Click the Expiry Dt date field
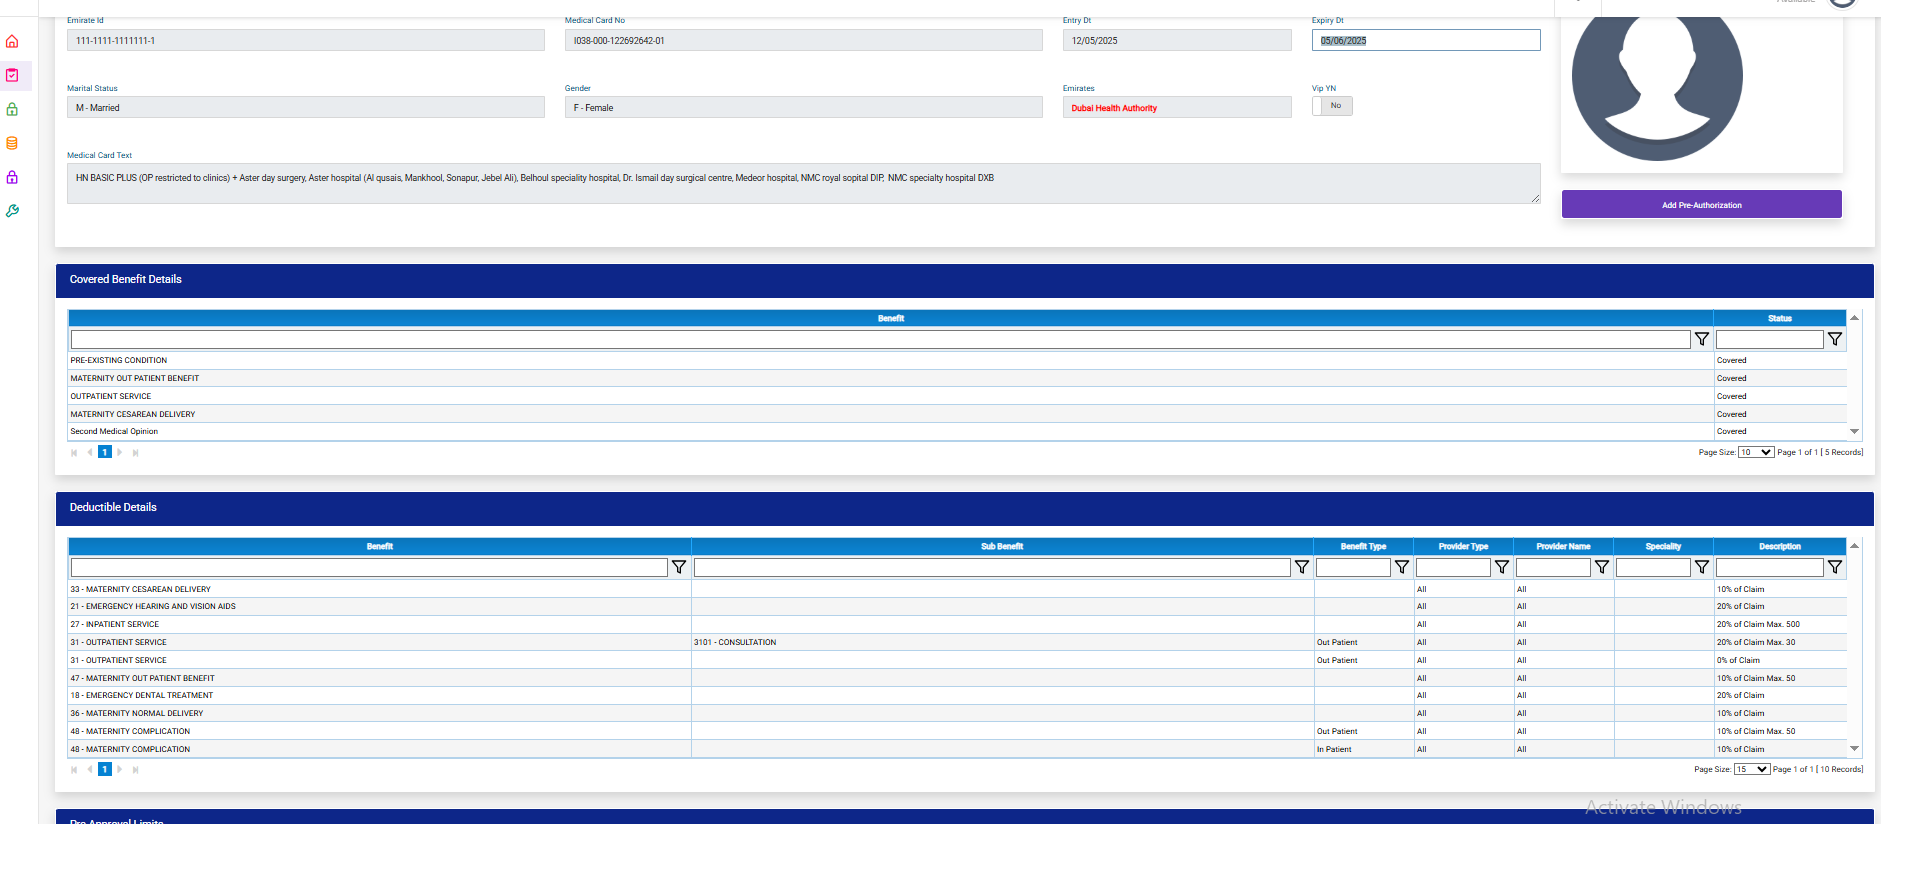The image size is (1910, 876). [x=1425, y=41]
